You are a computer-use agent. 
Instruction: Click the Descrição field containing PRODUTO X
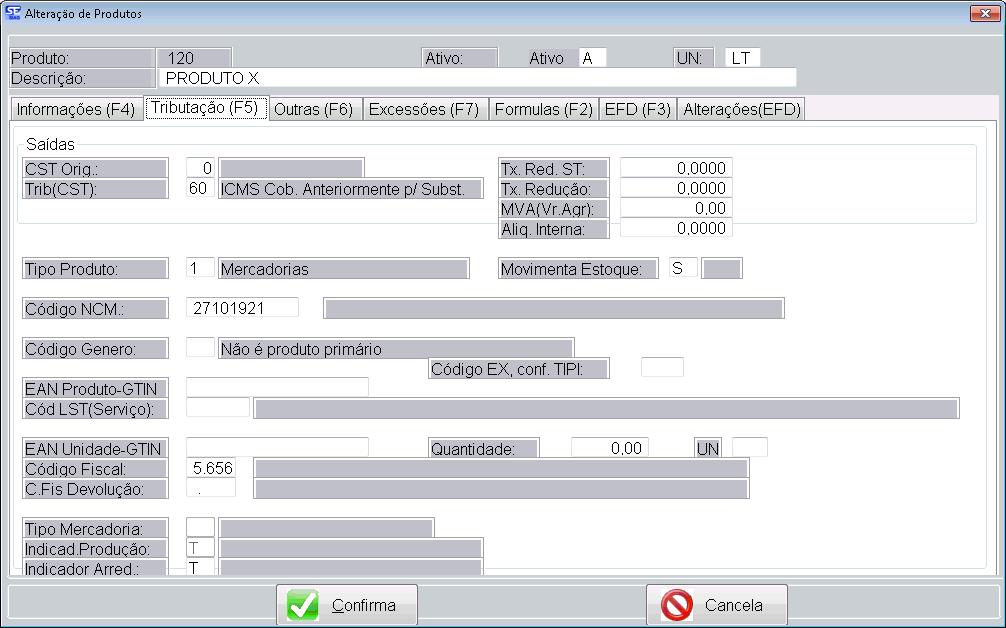tap(477, 78)
